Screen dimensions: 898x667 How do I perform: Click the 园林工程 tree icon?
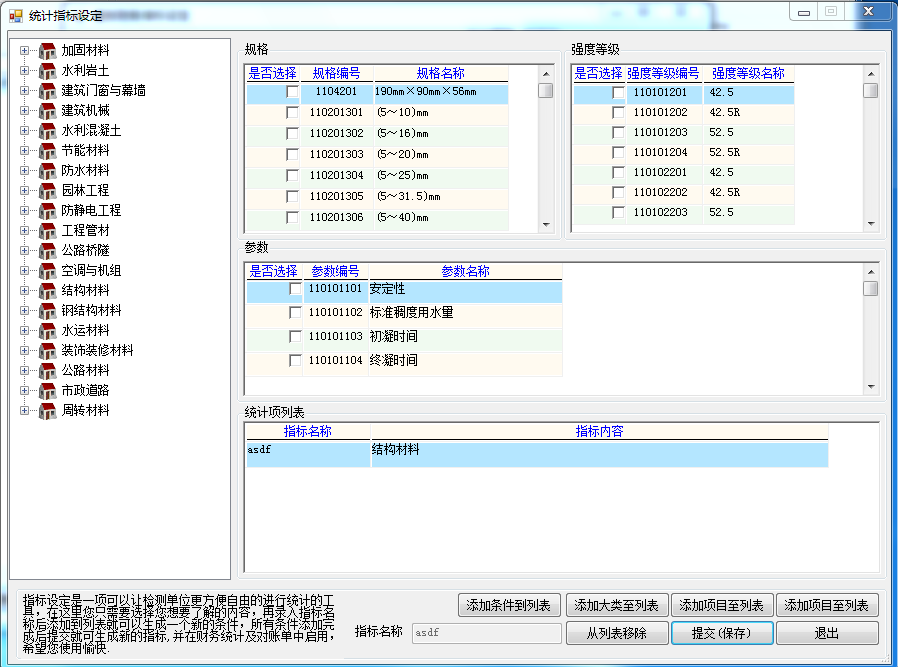click(47, 191)
